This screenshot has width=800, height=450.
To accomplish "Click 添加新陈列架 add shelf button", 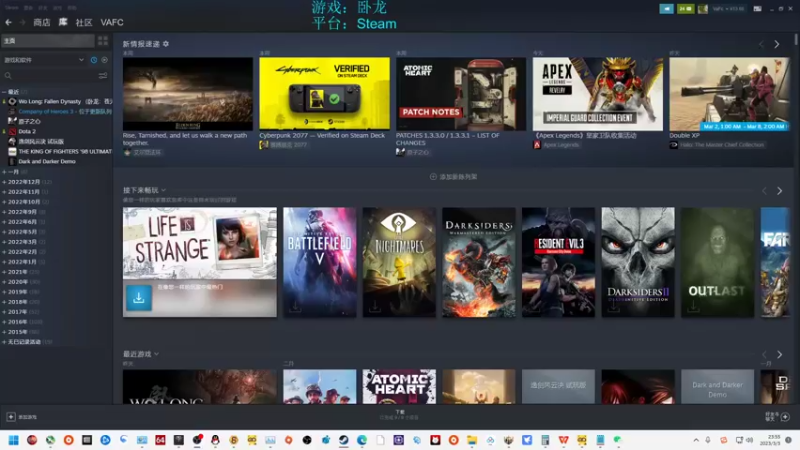I will (454, 177).
